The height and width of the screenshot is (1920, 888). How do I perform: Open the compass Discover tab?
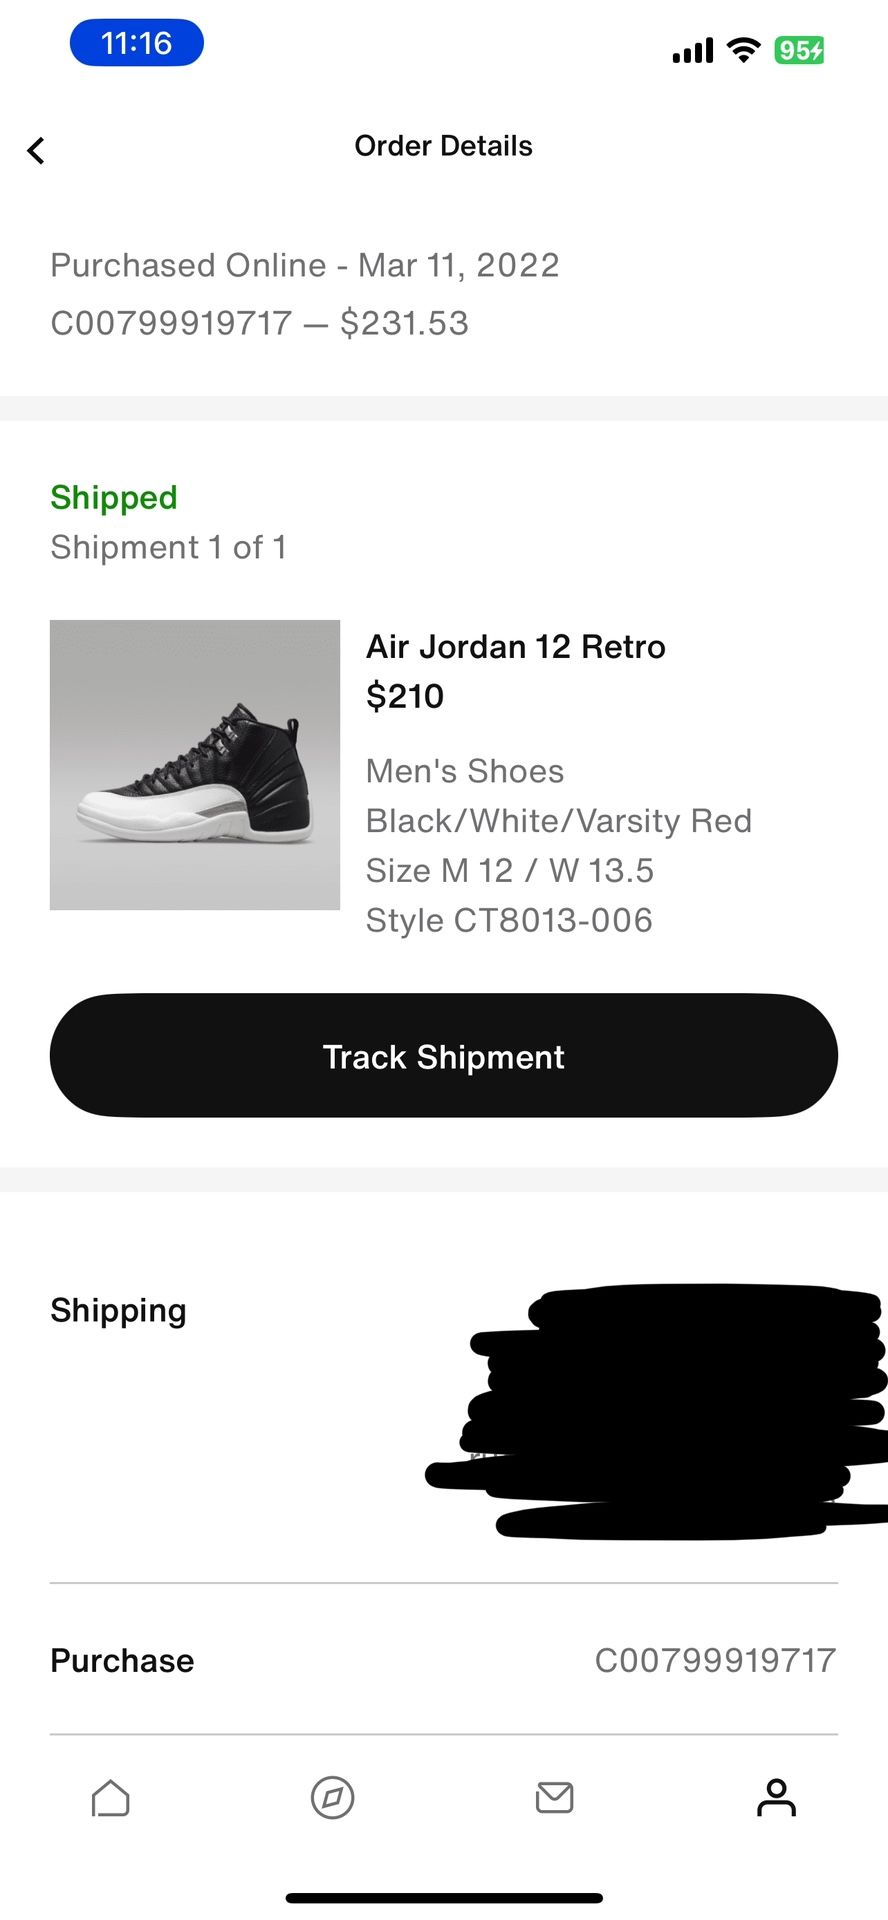332,1797
